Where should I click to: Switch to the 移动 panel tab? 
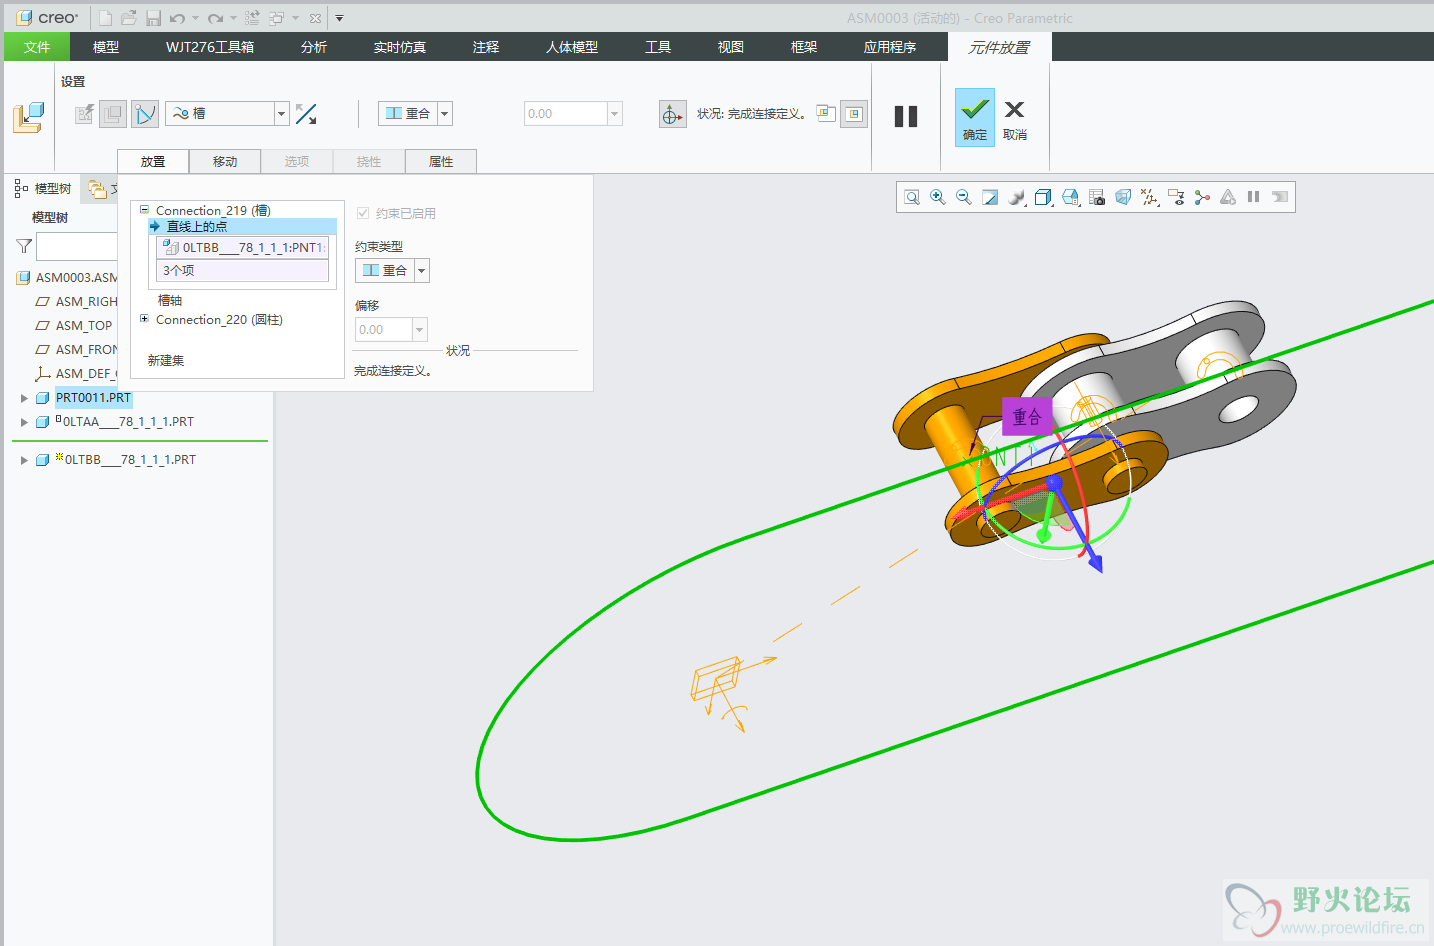[x=225, y=161]
